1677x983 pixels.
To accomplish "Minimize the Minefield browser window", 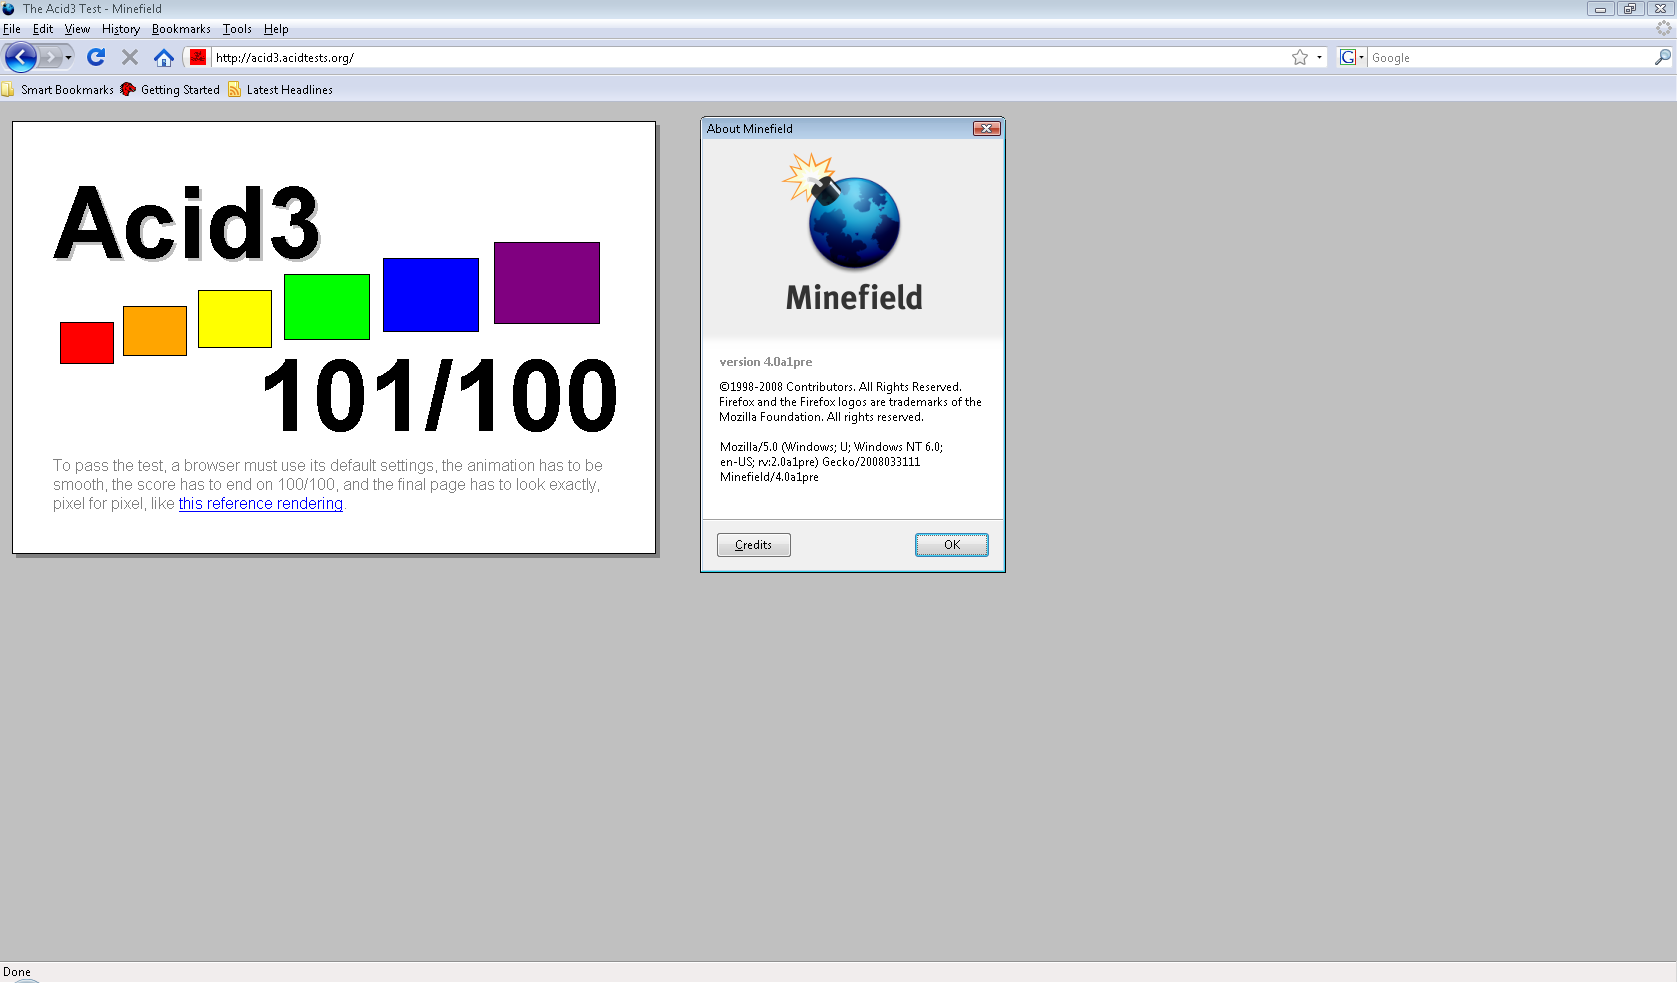I will [1601, 9].
